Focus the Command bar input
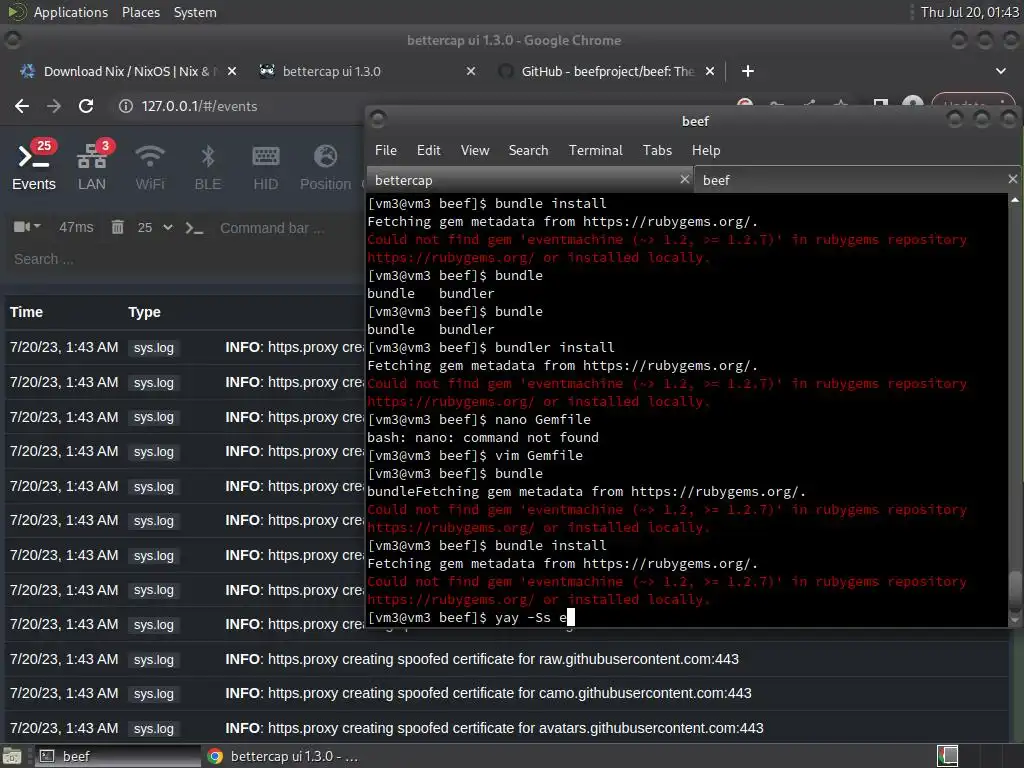 point(287,228)
